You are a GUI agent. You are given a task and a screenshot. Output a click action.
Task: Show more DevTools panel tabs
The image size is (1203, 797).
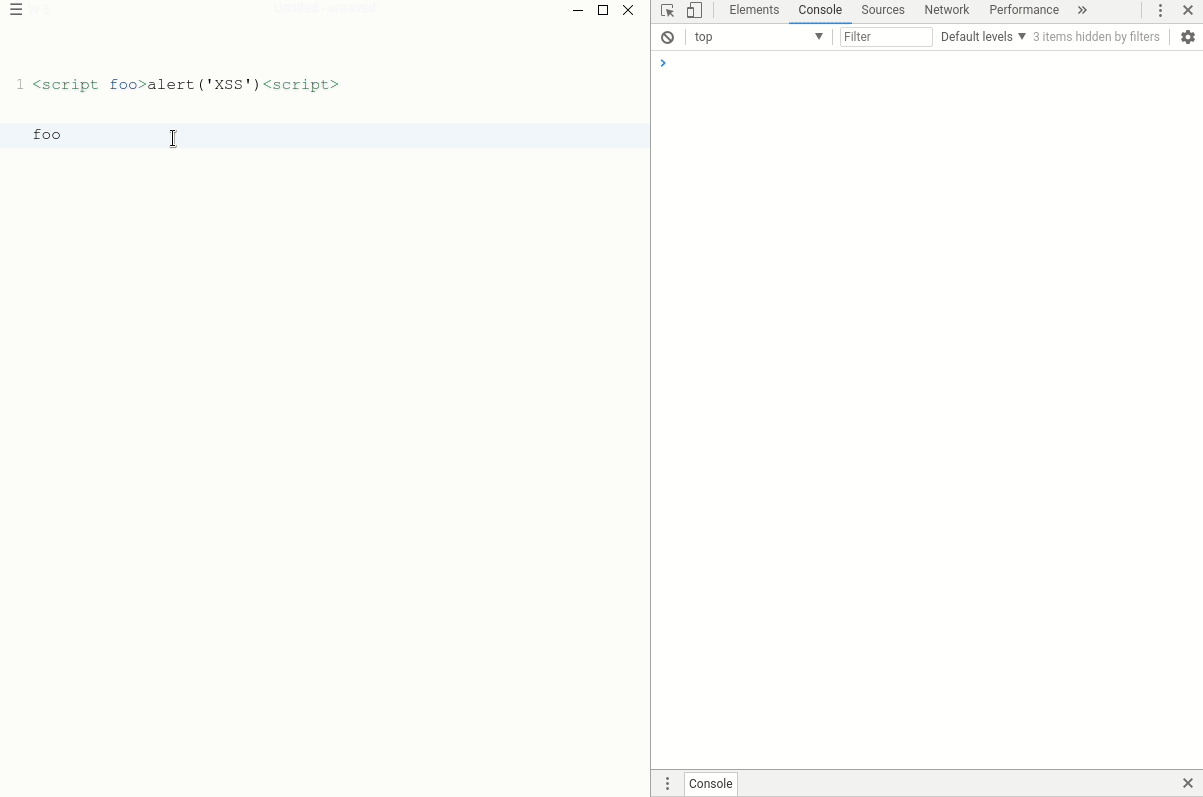tap(1083, 10)
